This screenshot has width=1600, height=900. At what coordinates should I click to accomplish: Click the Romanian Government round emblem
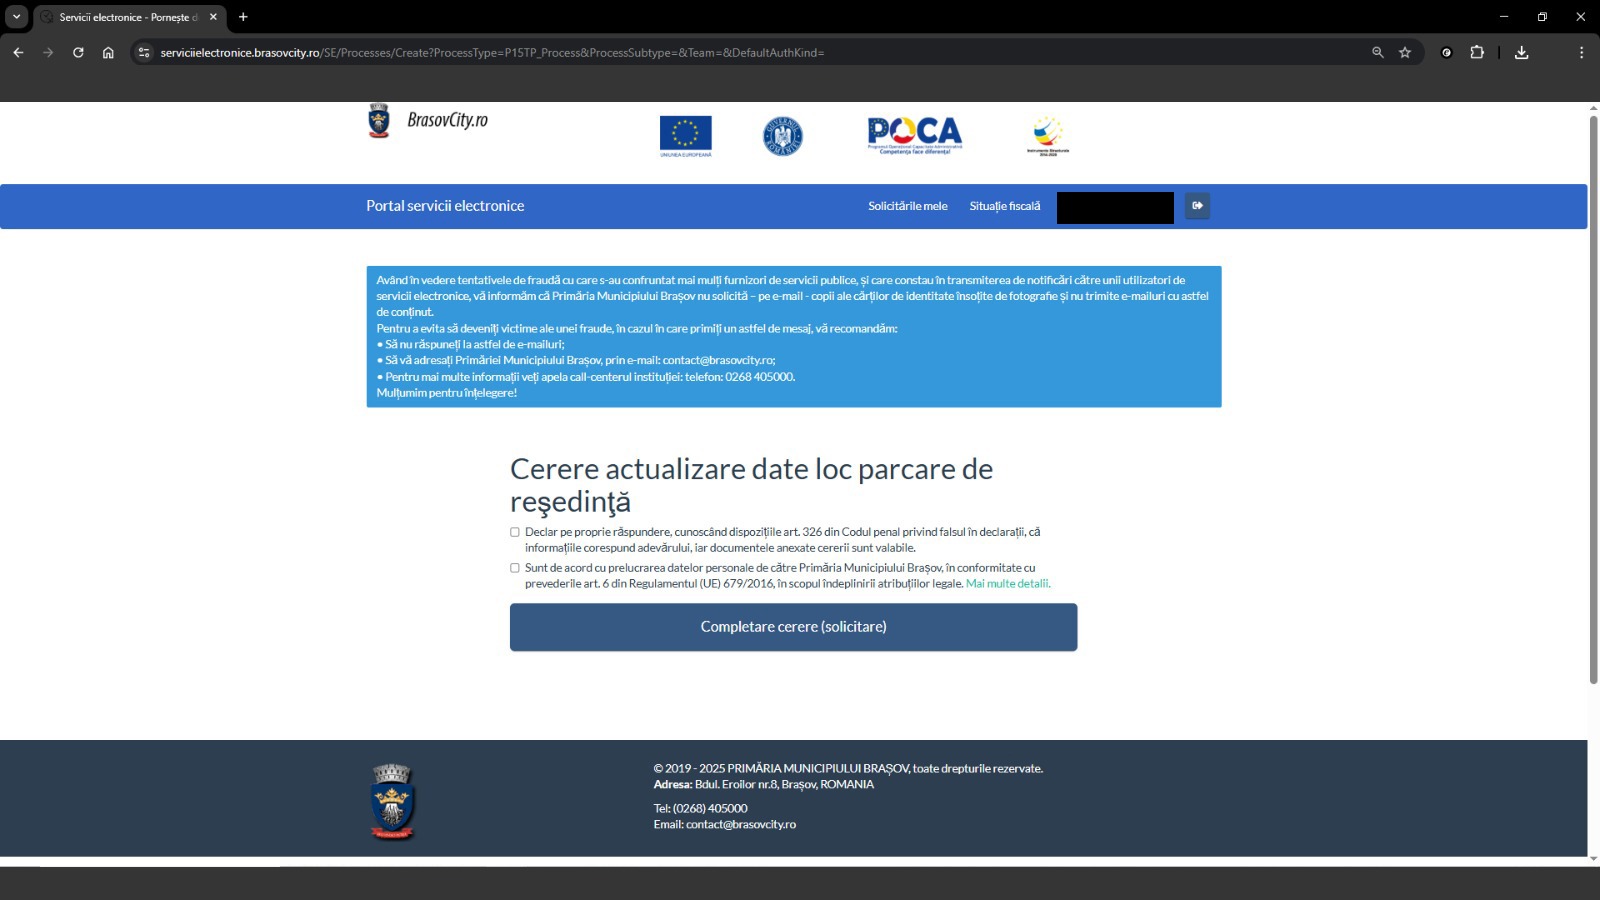(783, 136)
